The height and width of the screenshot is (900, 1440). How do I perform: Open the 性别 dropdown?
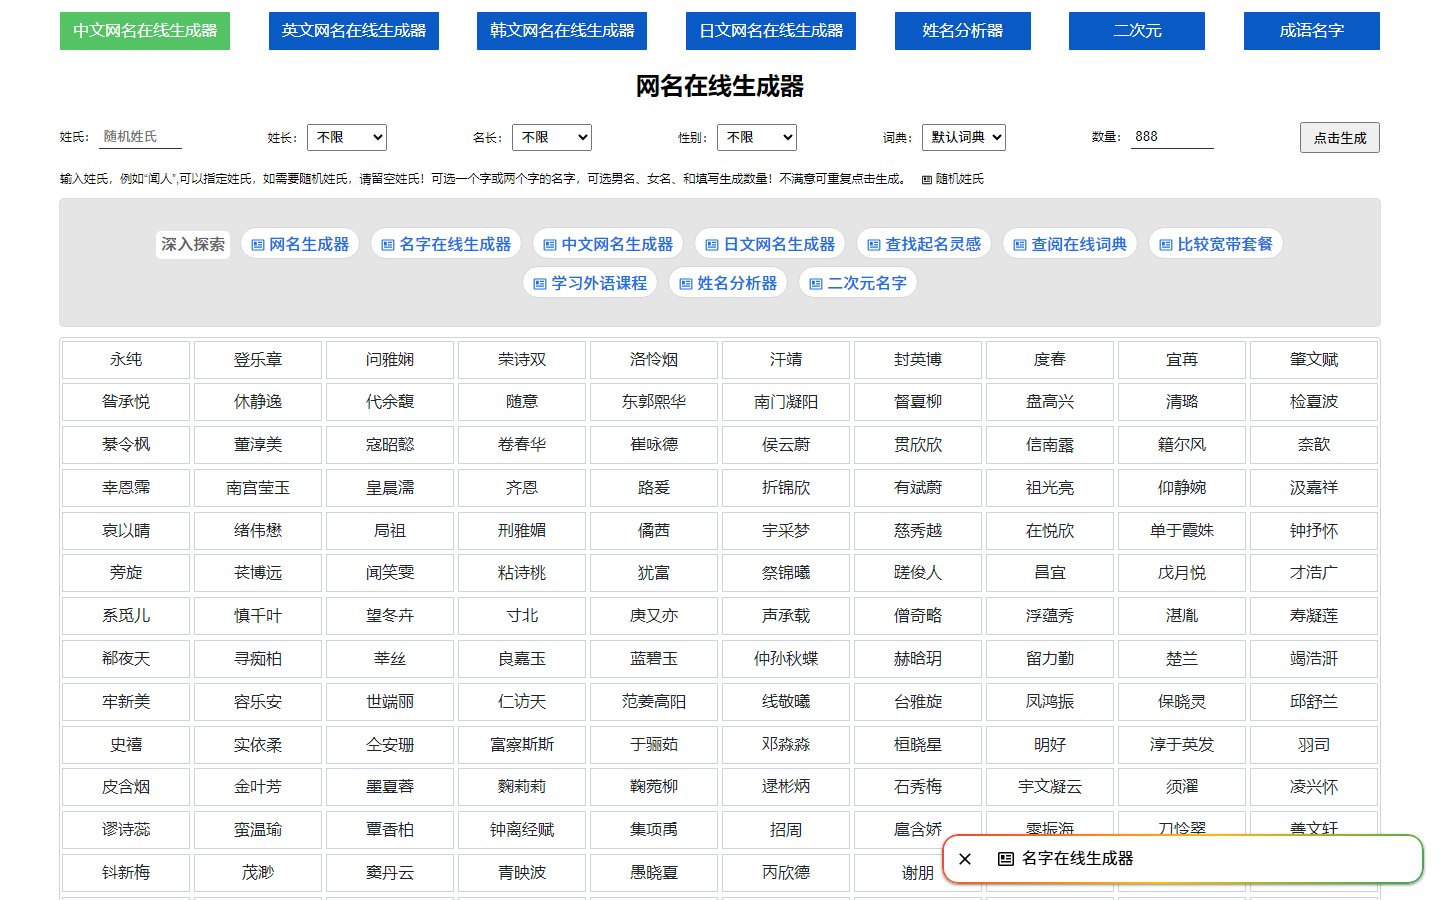757,137
